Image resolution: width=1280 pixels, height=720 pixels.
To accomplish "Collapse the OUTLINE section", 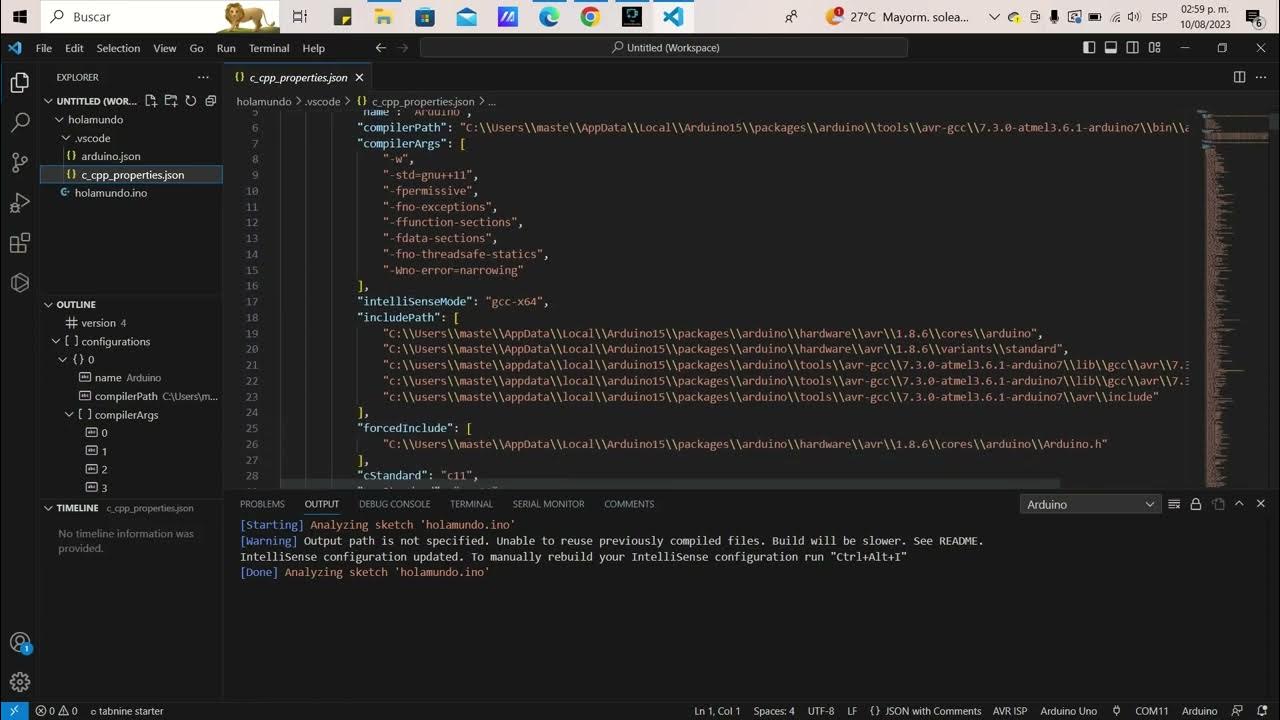I will coord(48,305).
